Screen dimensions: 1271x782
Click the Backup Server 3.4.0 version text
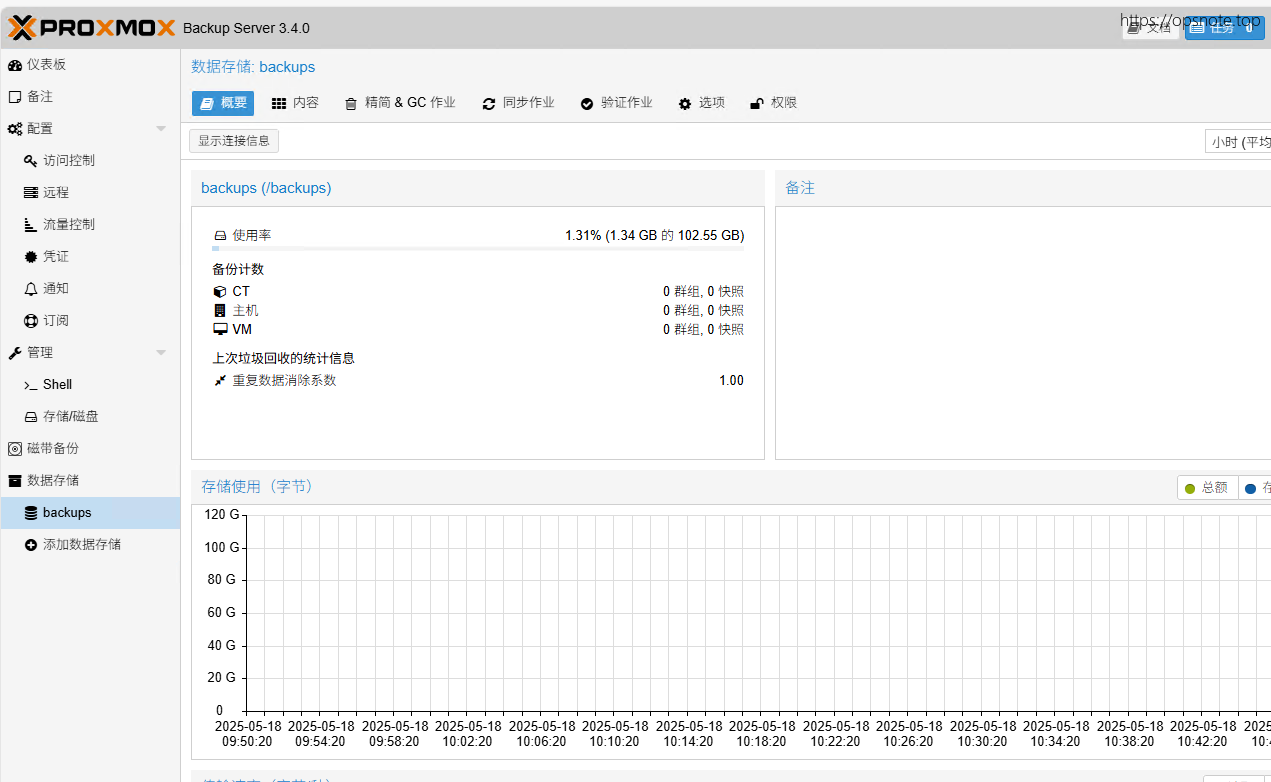tap(246, 28)
